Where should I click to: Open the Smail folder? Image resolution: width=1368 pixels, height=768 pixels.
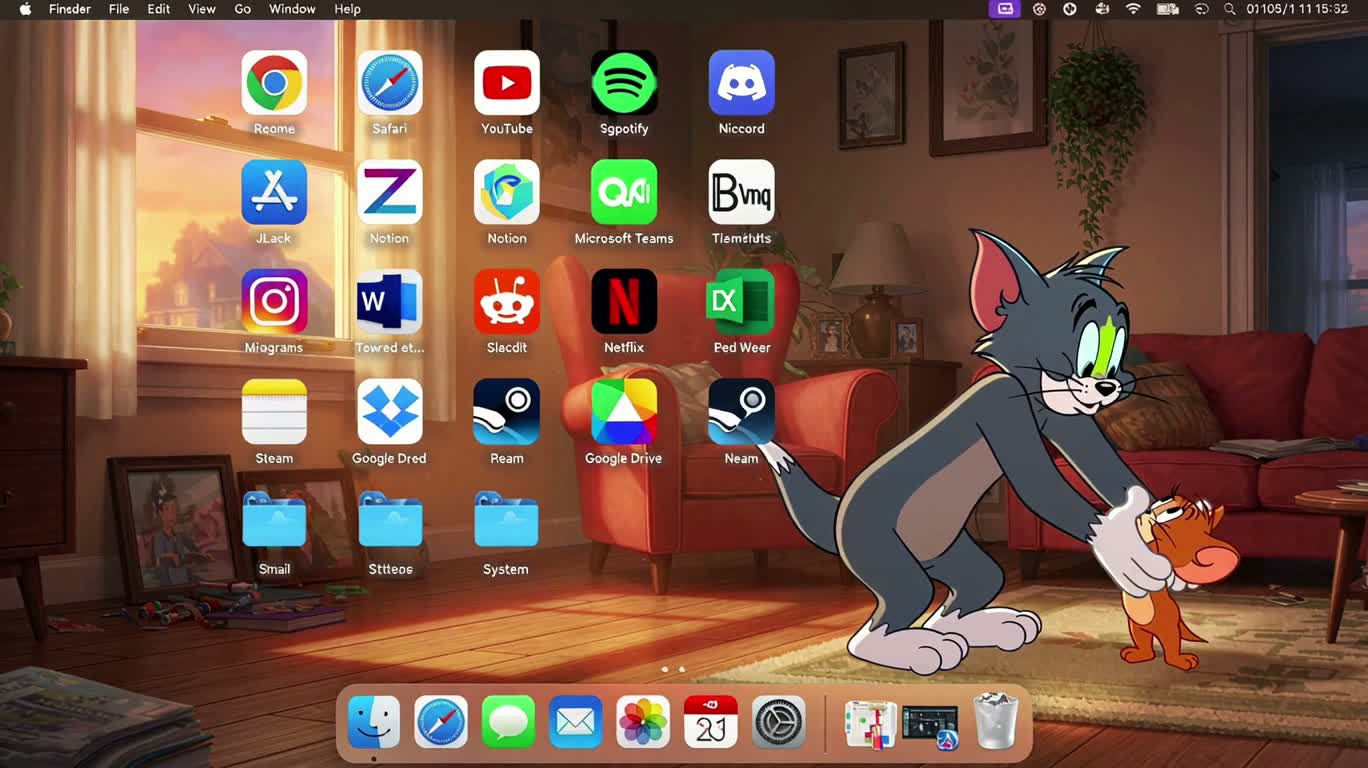click(274, 520)
